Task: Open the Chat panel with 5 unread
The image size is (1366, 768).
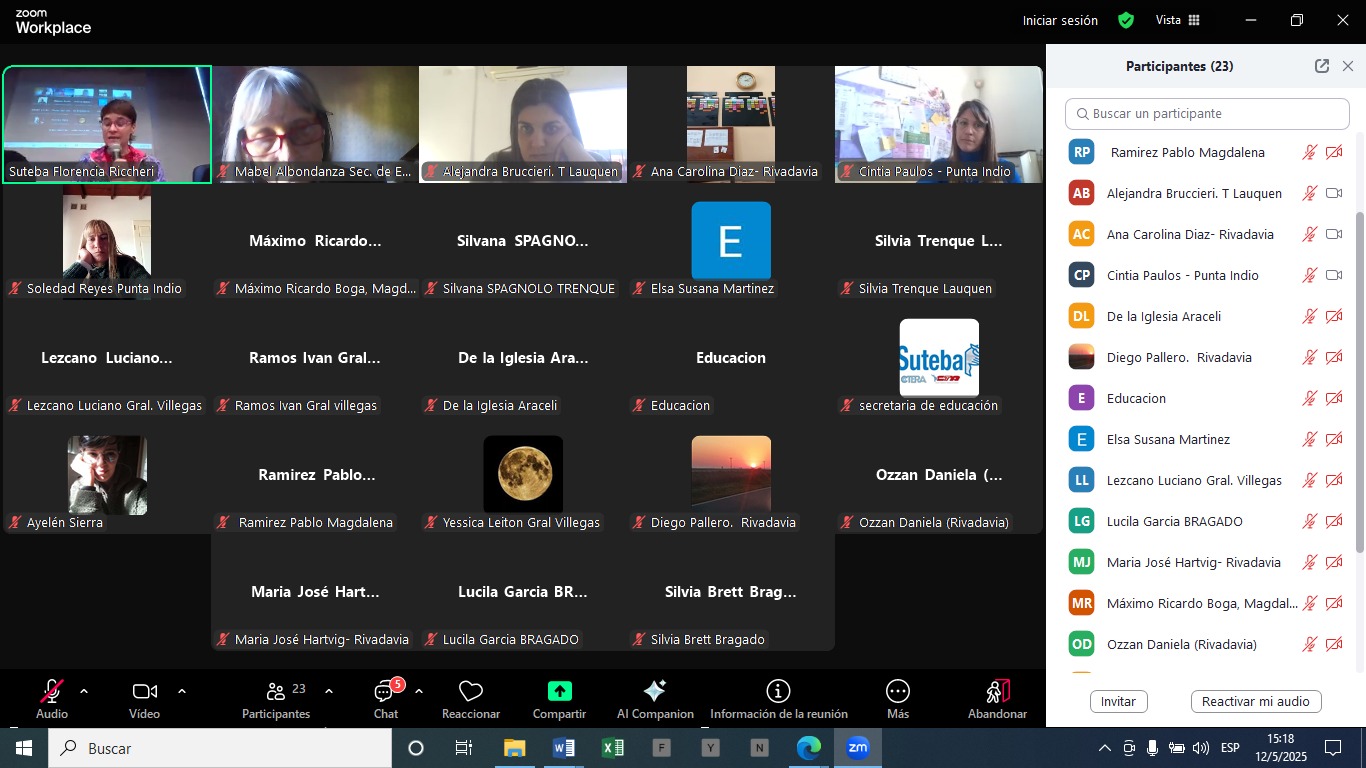Action: (386, 698)
